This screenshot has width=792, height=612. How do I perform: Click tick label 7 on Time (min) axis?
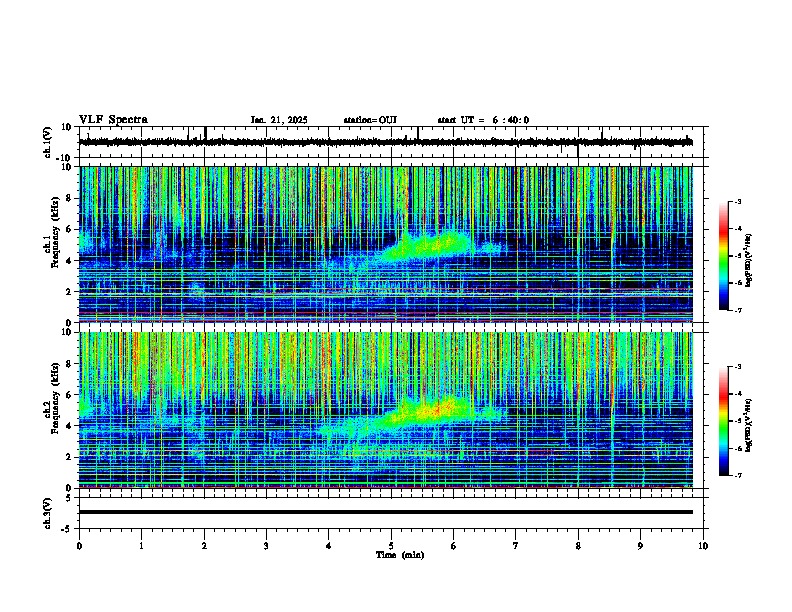pyautogui.click(x=516, y=546)
